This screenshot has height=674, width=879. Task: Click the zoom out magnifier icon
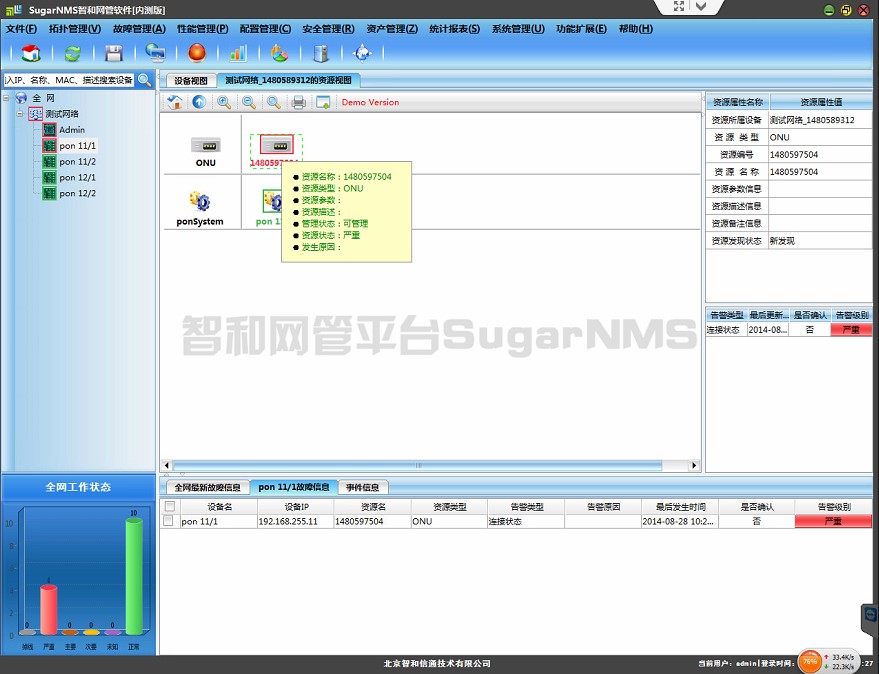tap(249, 102)
